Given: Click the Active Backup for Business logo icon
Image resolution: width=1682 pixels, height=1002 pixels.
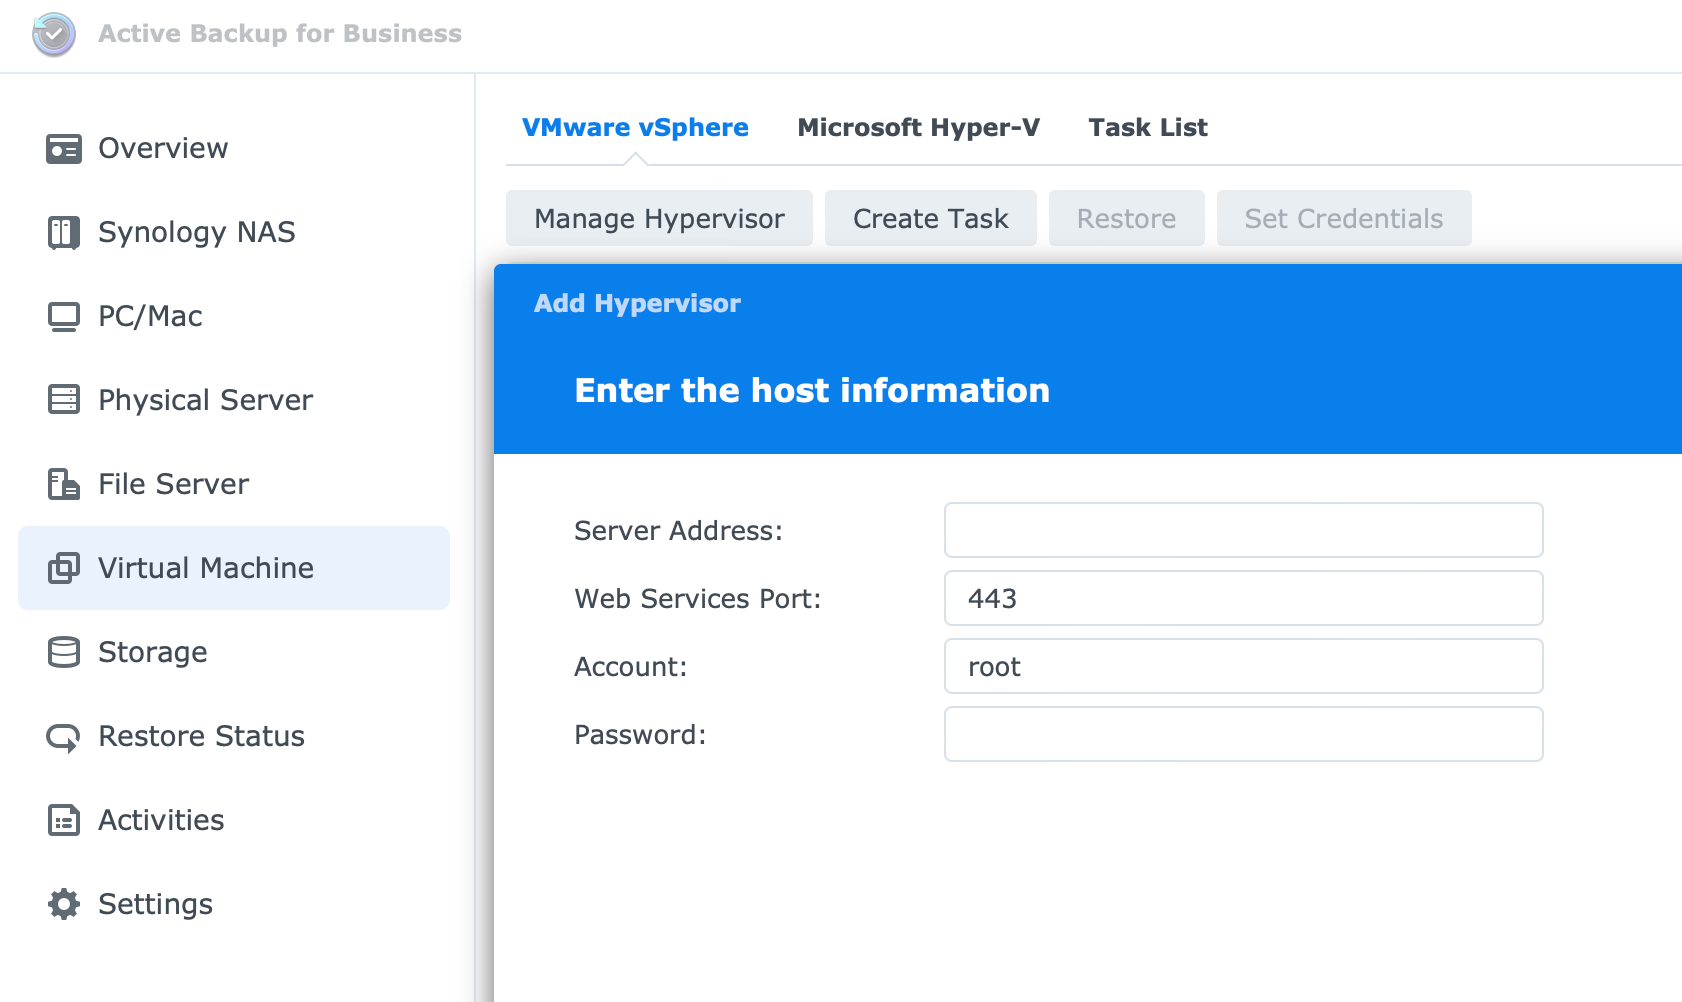Looking at the screenshot, I should point(54,34).
